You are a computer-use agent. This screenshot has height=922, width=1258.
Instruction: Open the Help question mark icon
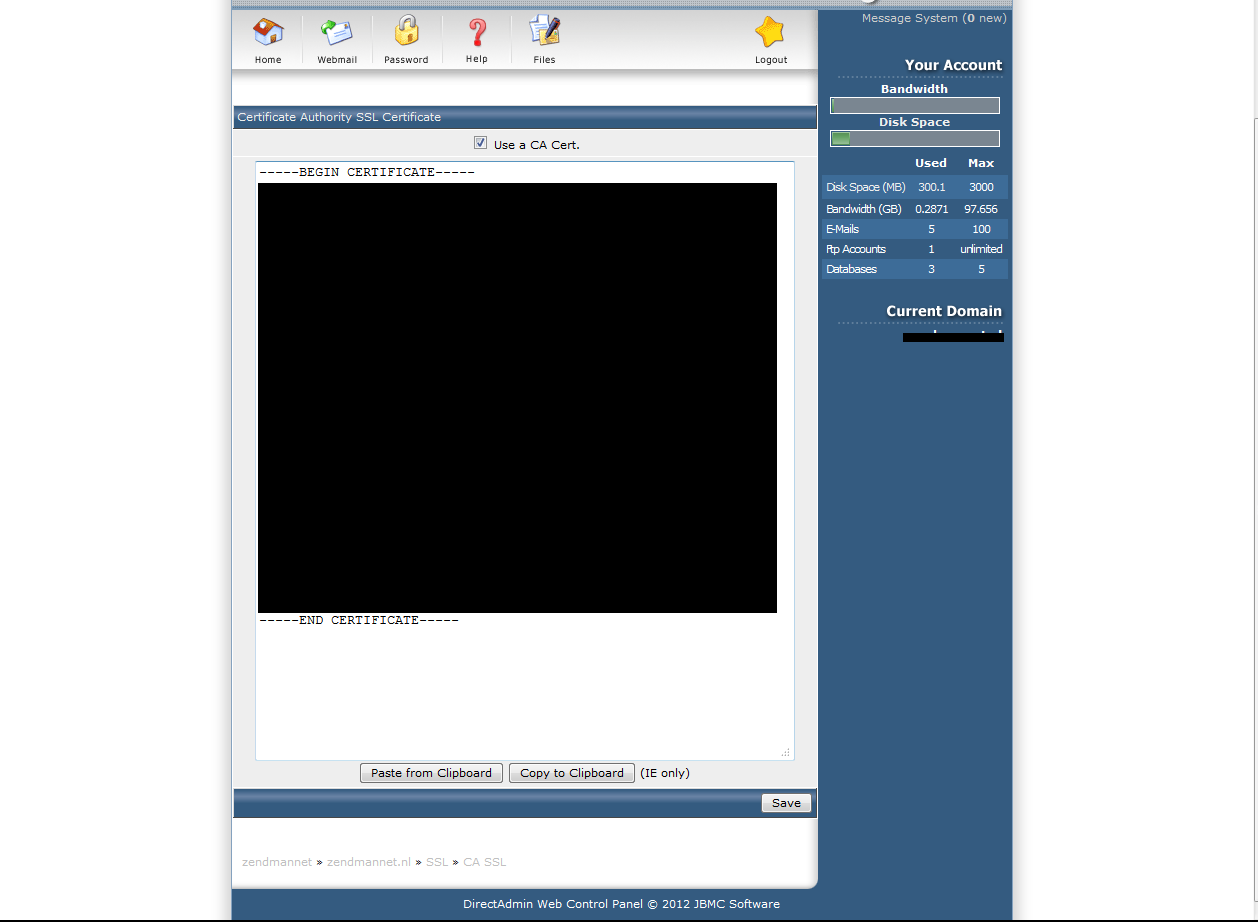(x=477, y=32)
